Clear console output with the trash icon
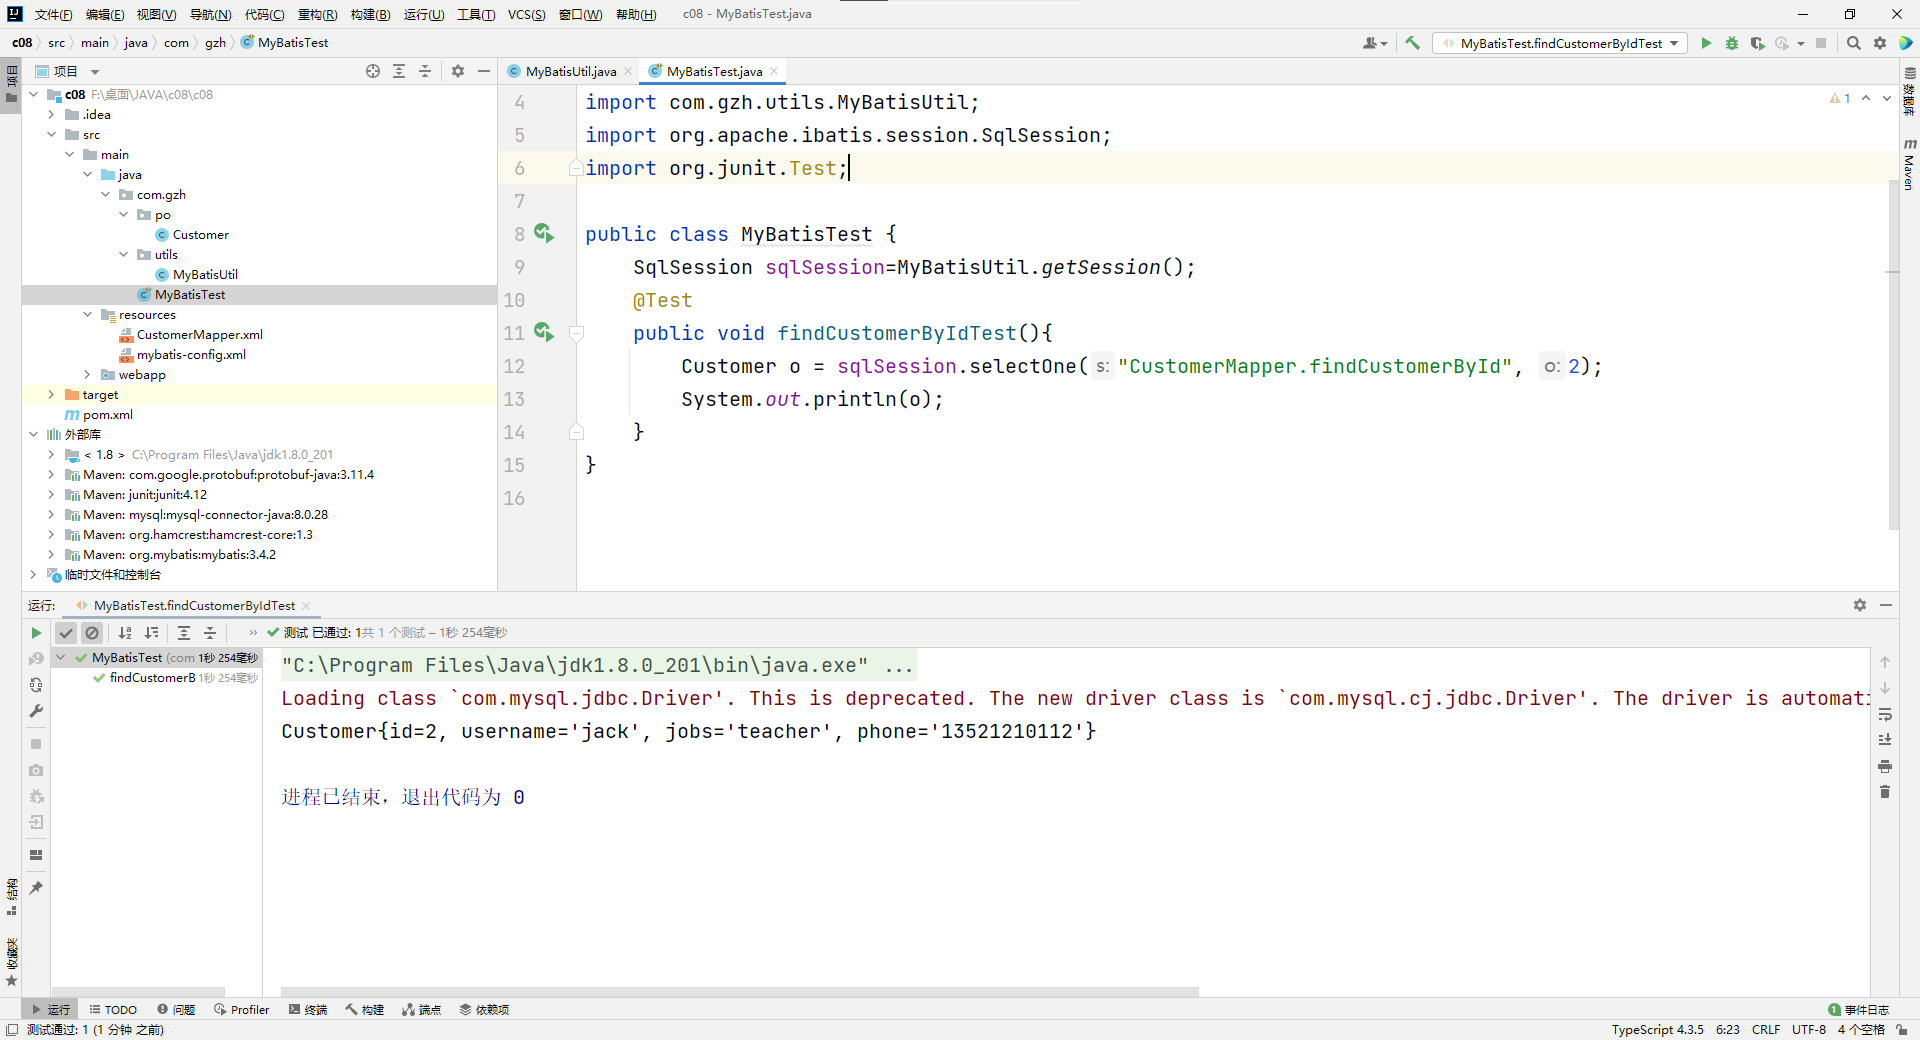Image resolution: width=1920 pixels, height=1040 pixels. (1885, 792)
